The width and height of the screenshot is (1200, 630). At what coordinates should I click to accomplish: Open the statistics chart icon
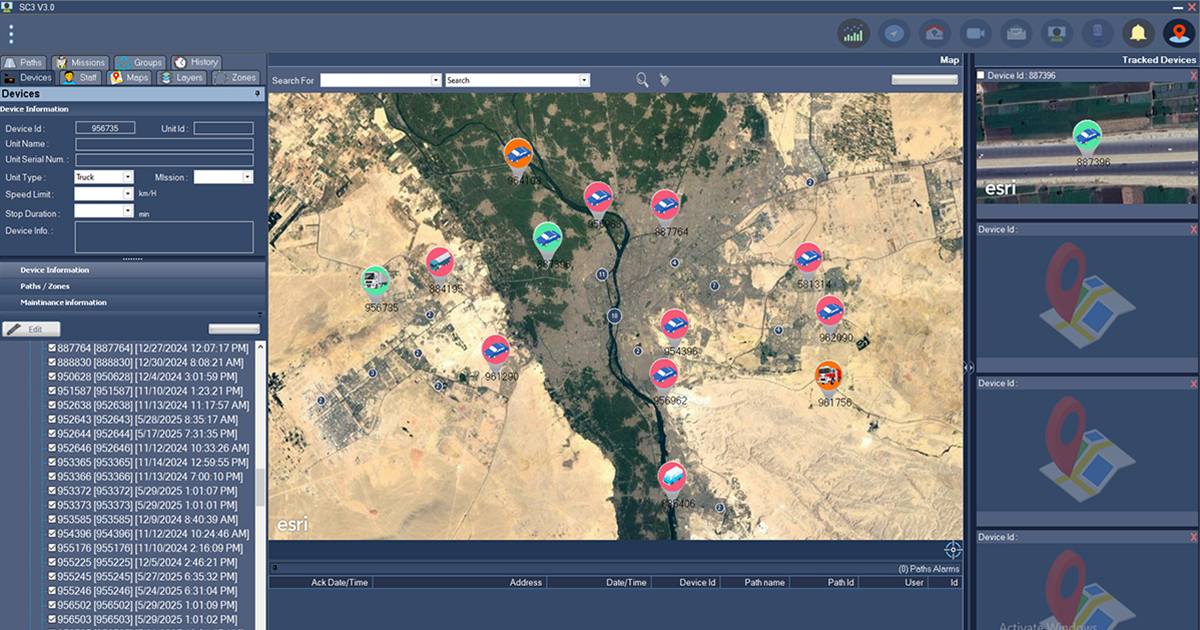(x=853, y=33)
